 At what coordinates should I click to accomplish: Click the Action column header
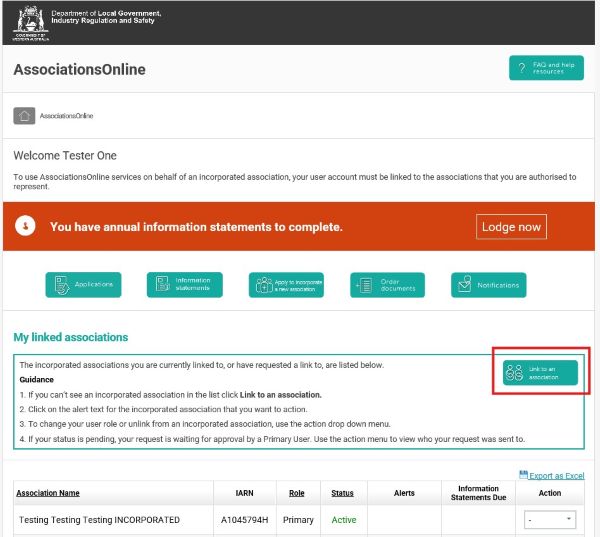point(550,493)
